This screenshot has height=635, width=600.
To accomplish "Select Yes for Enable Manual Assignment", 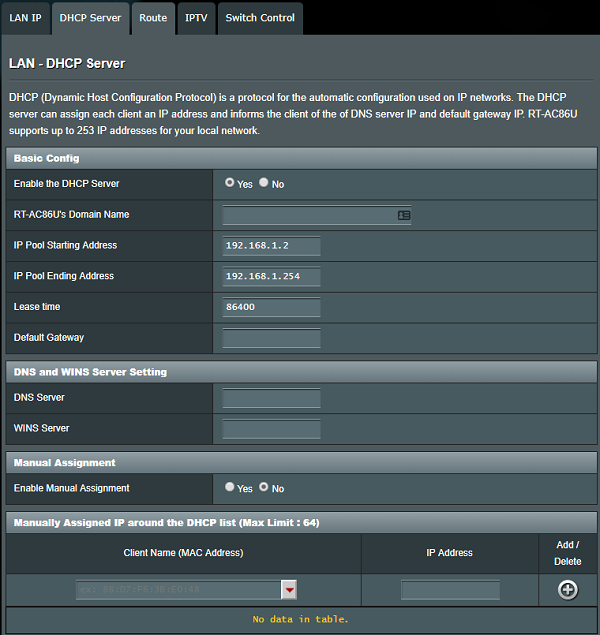I will pyautogui.click(x=230, y=487).
